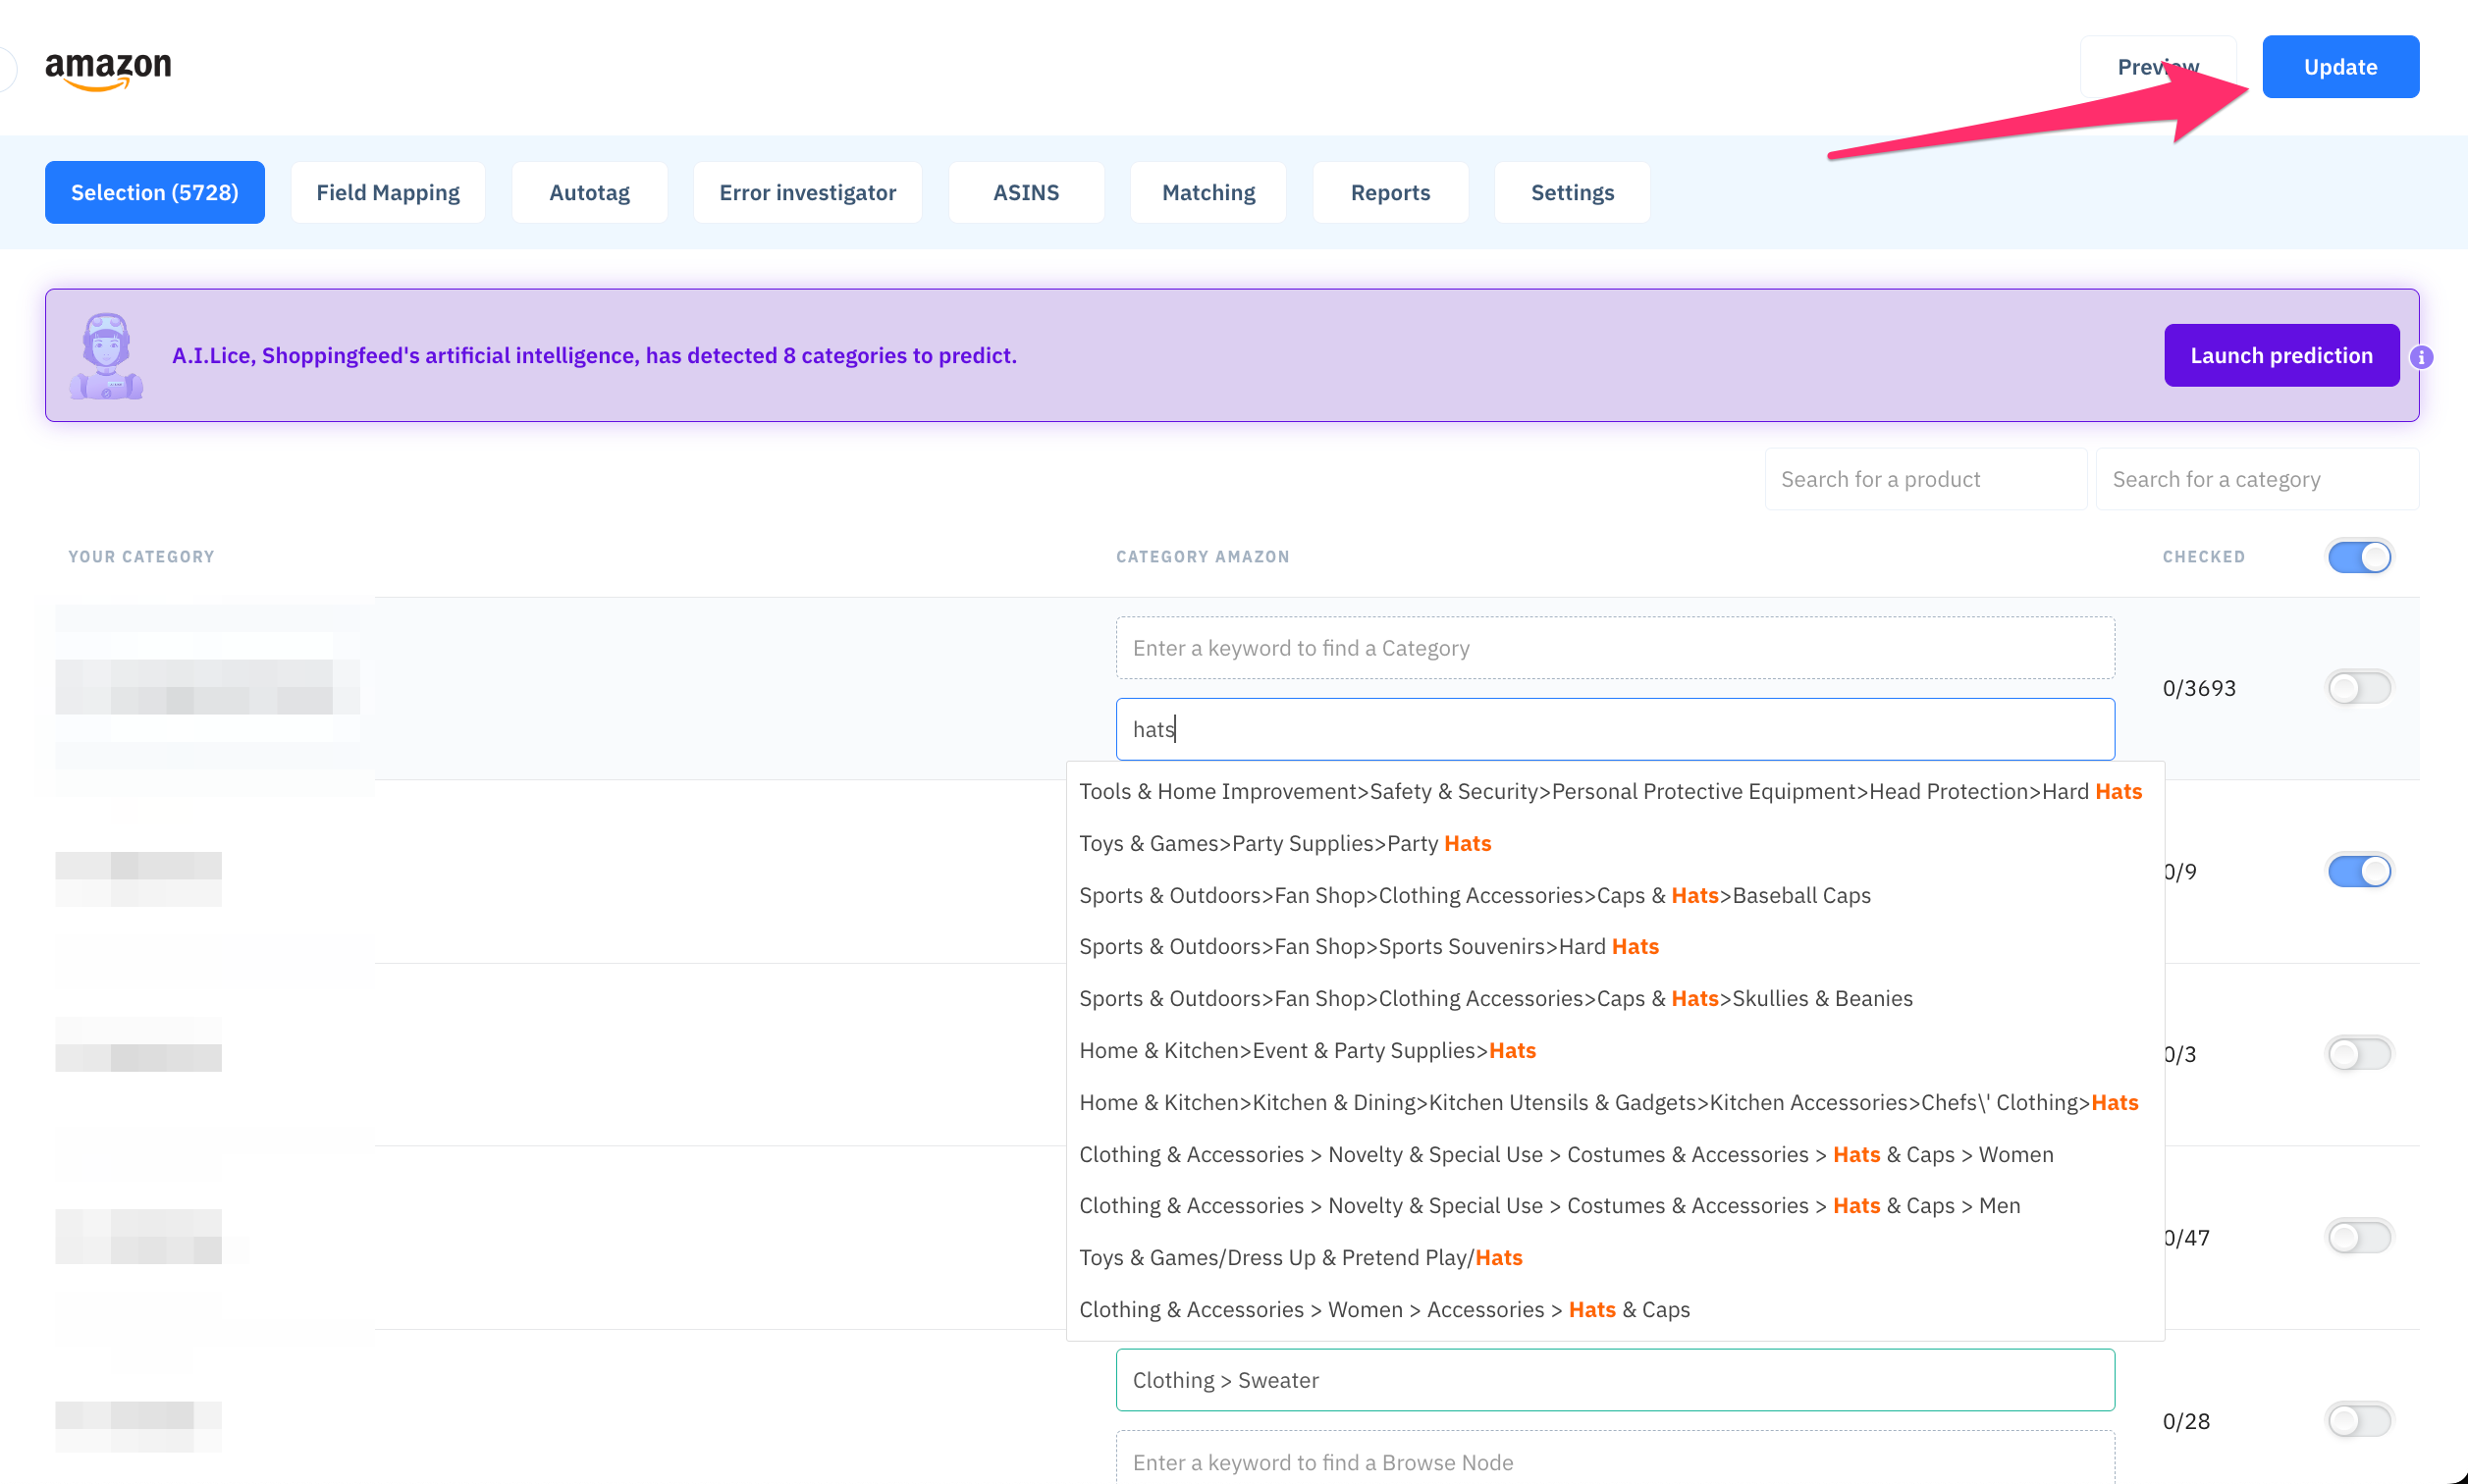Image resolution: width=2468 pixels, height=1484 pixels.
Task: Launch the A.I.Lice category prediction
Action: [2281, 355]
